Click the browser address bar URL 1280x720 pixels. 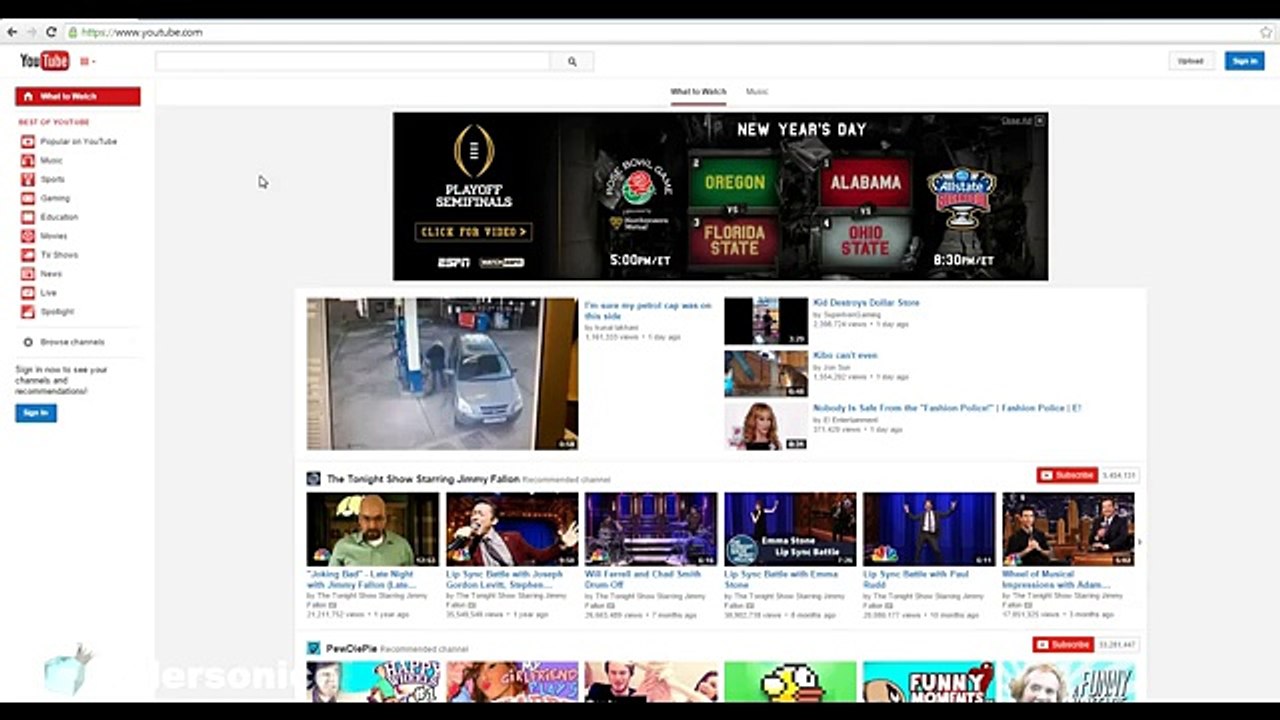coord(142,32)
